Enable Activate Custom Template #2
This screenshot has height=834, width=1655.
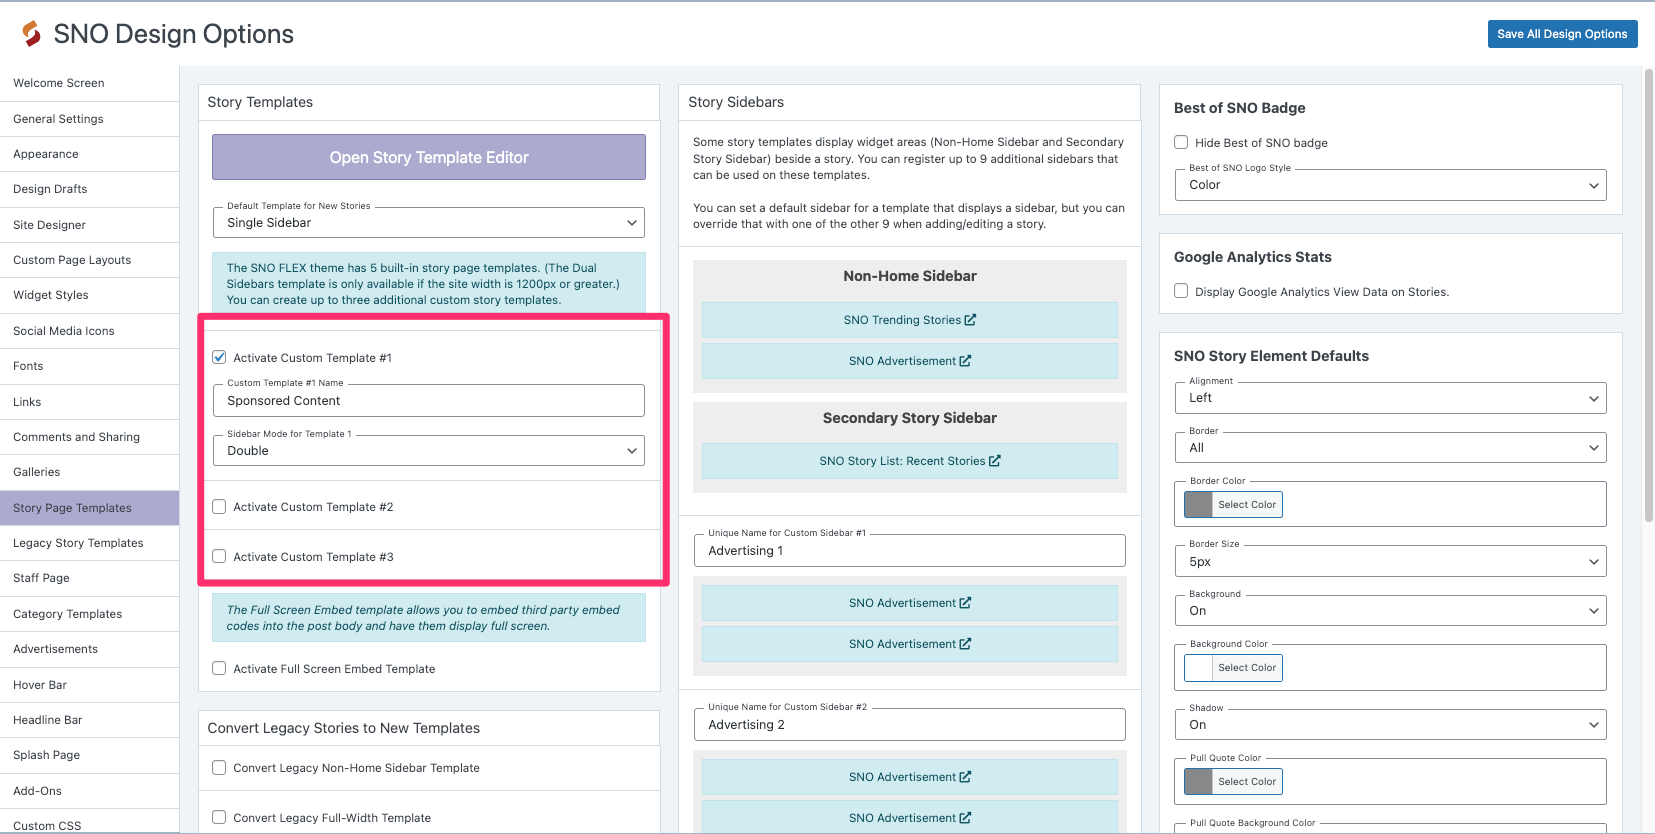[x=219, y=507]
